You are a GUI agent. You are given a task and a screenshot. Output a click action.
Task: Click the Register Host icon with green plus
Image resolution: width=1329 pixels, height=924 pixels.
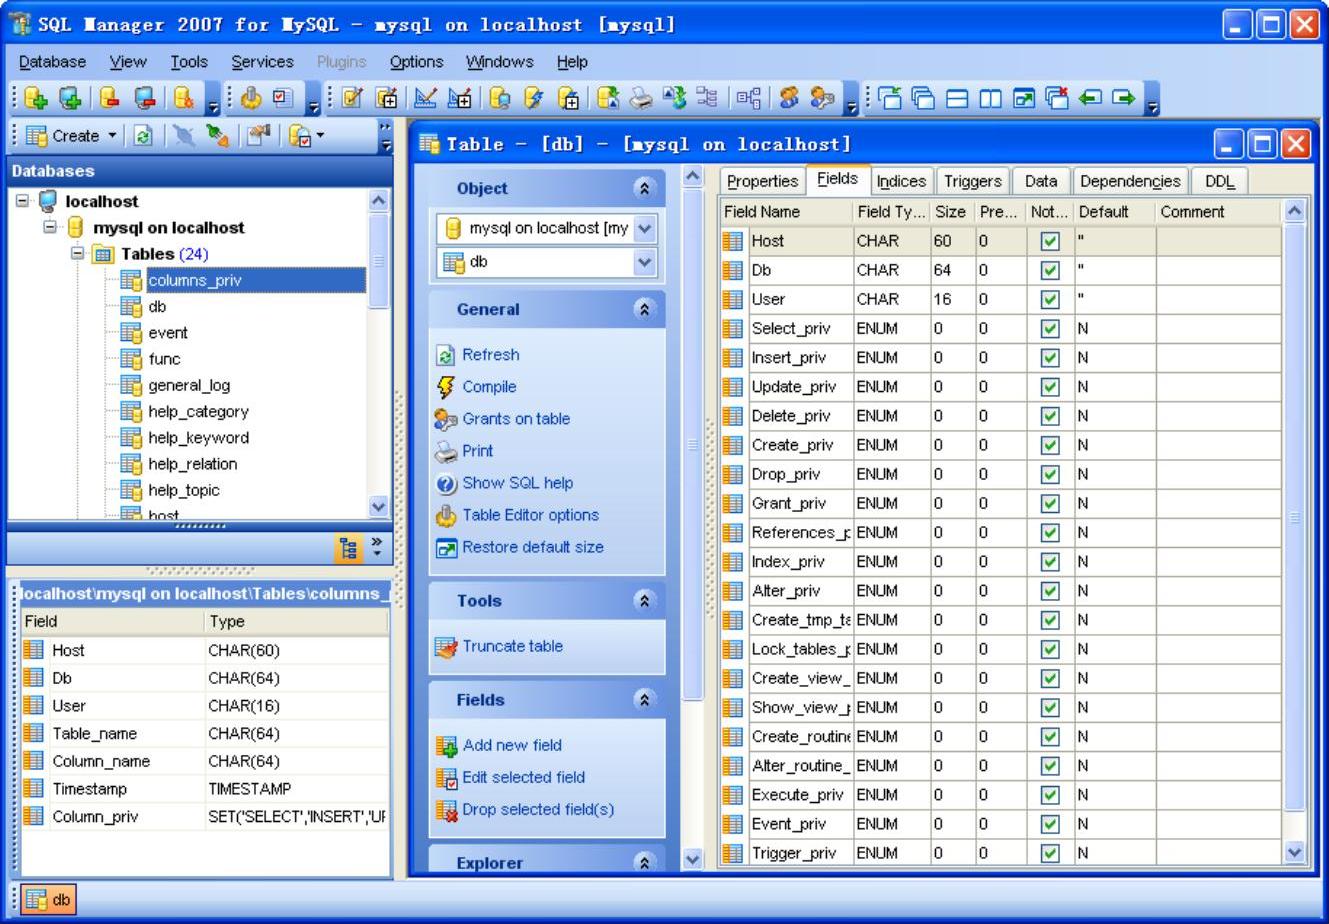[70, 98]
